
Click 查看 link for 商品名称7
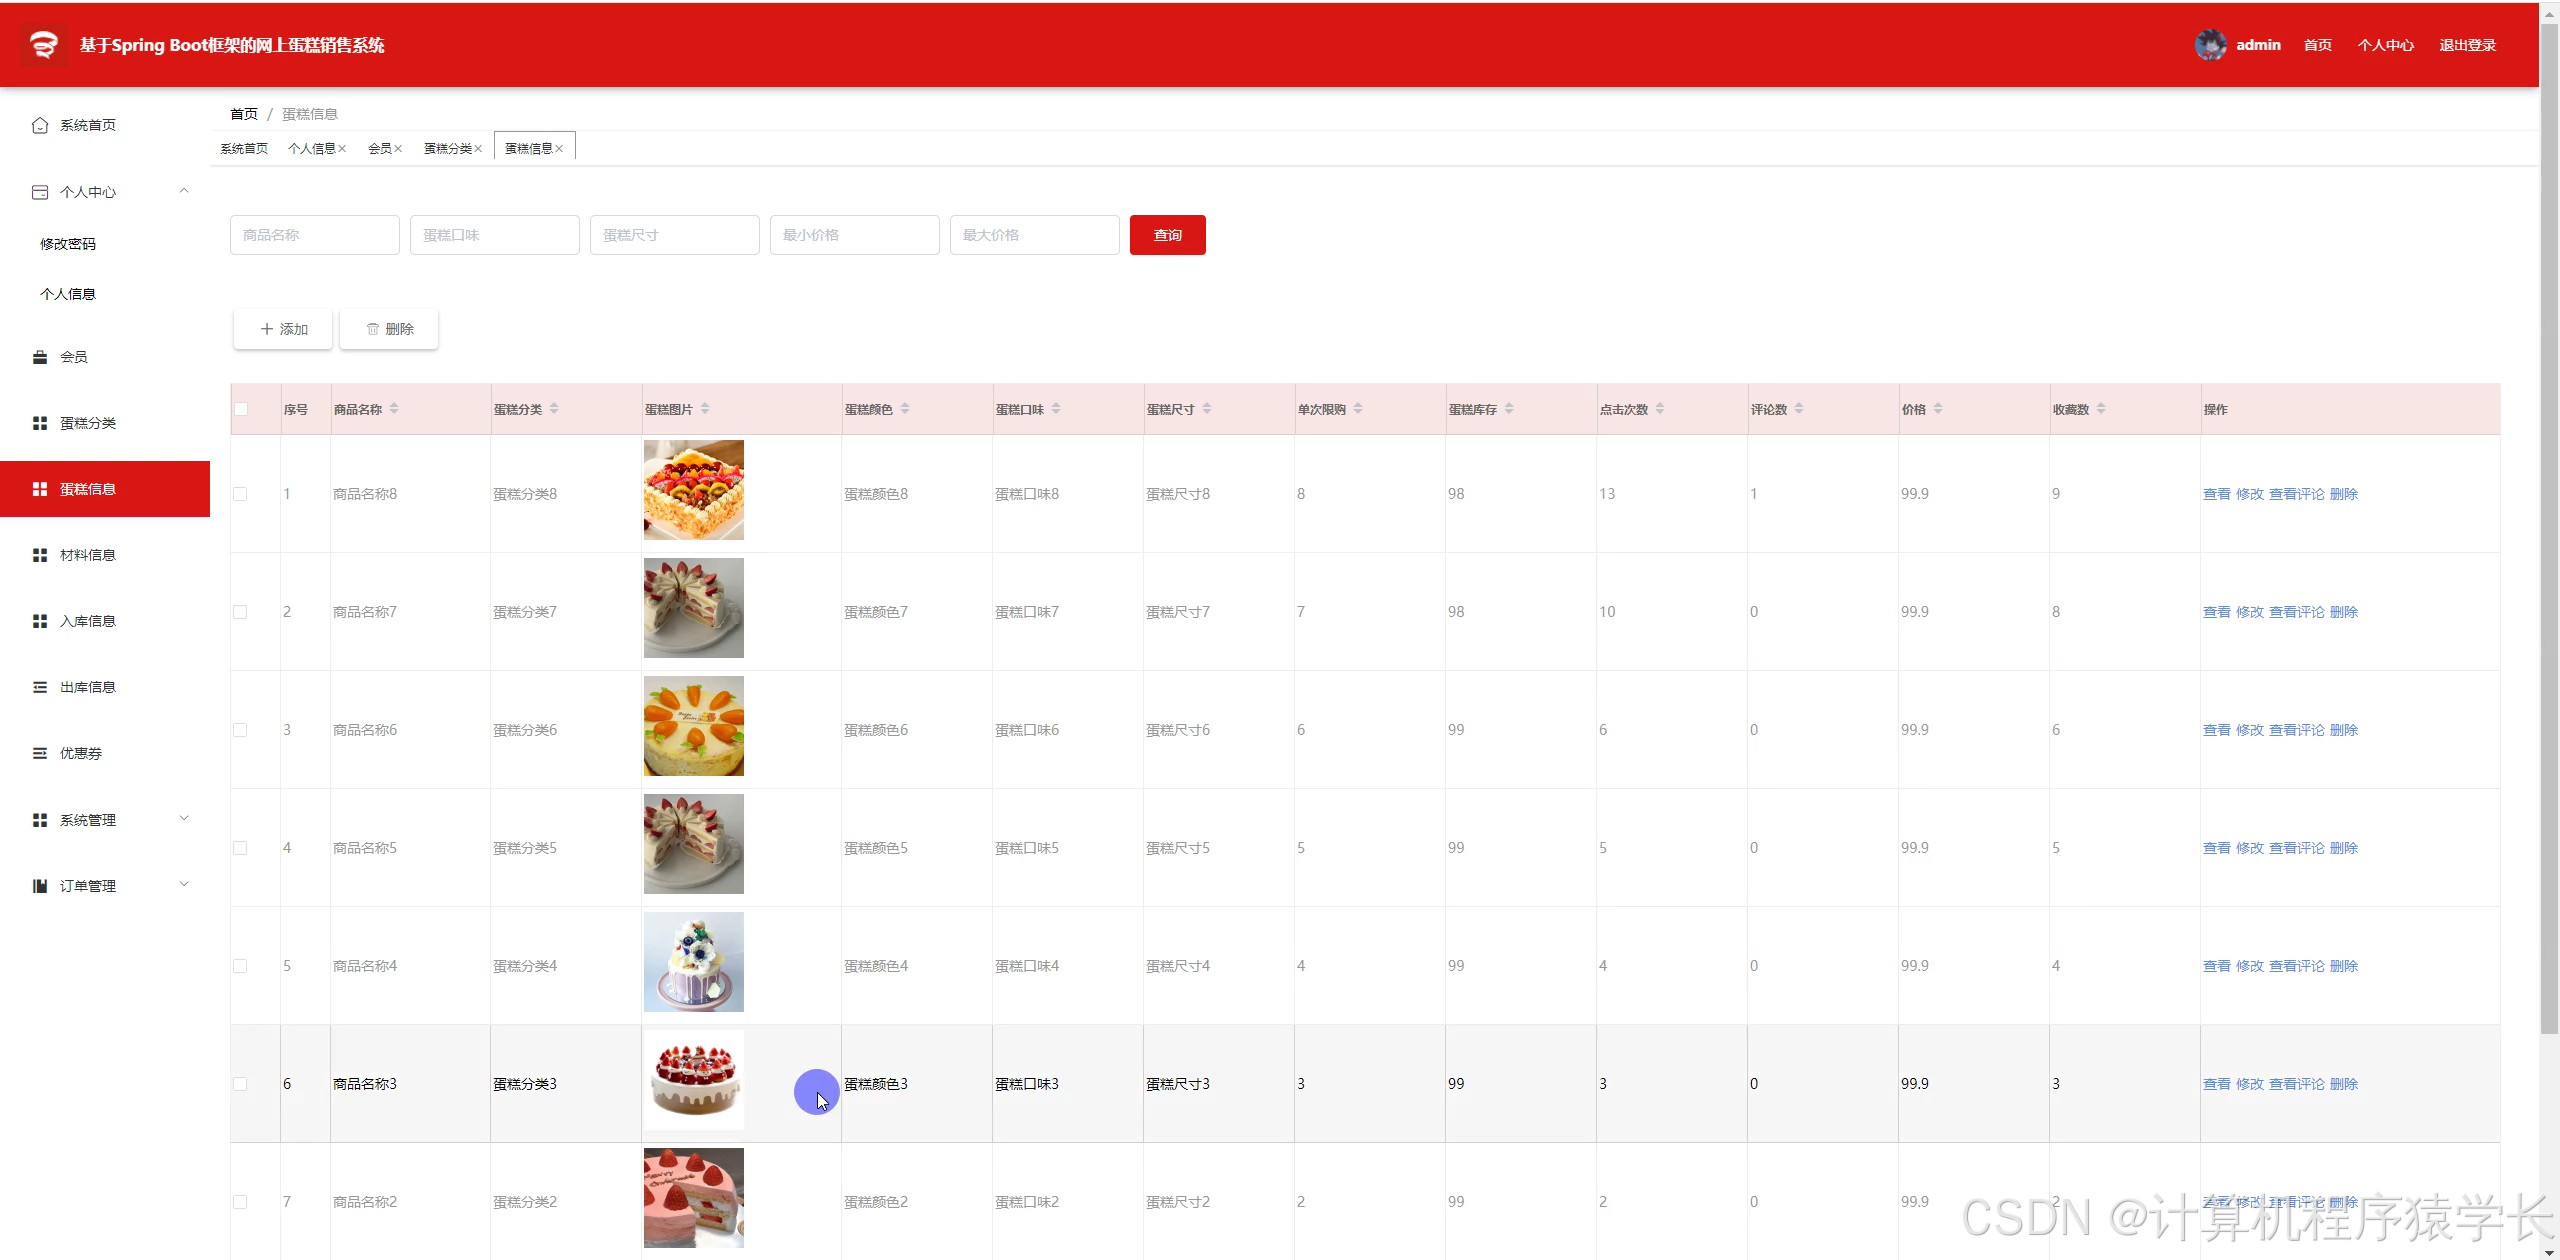click(2216, 612)
